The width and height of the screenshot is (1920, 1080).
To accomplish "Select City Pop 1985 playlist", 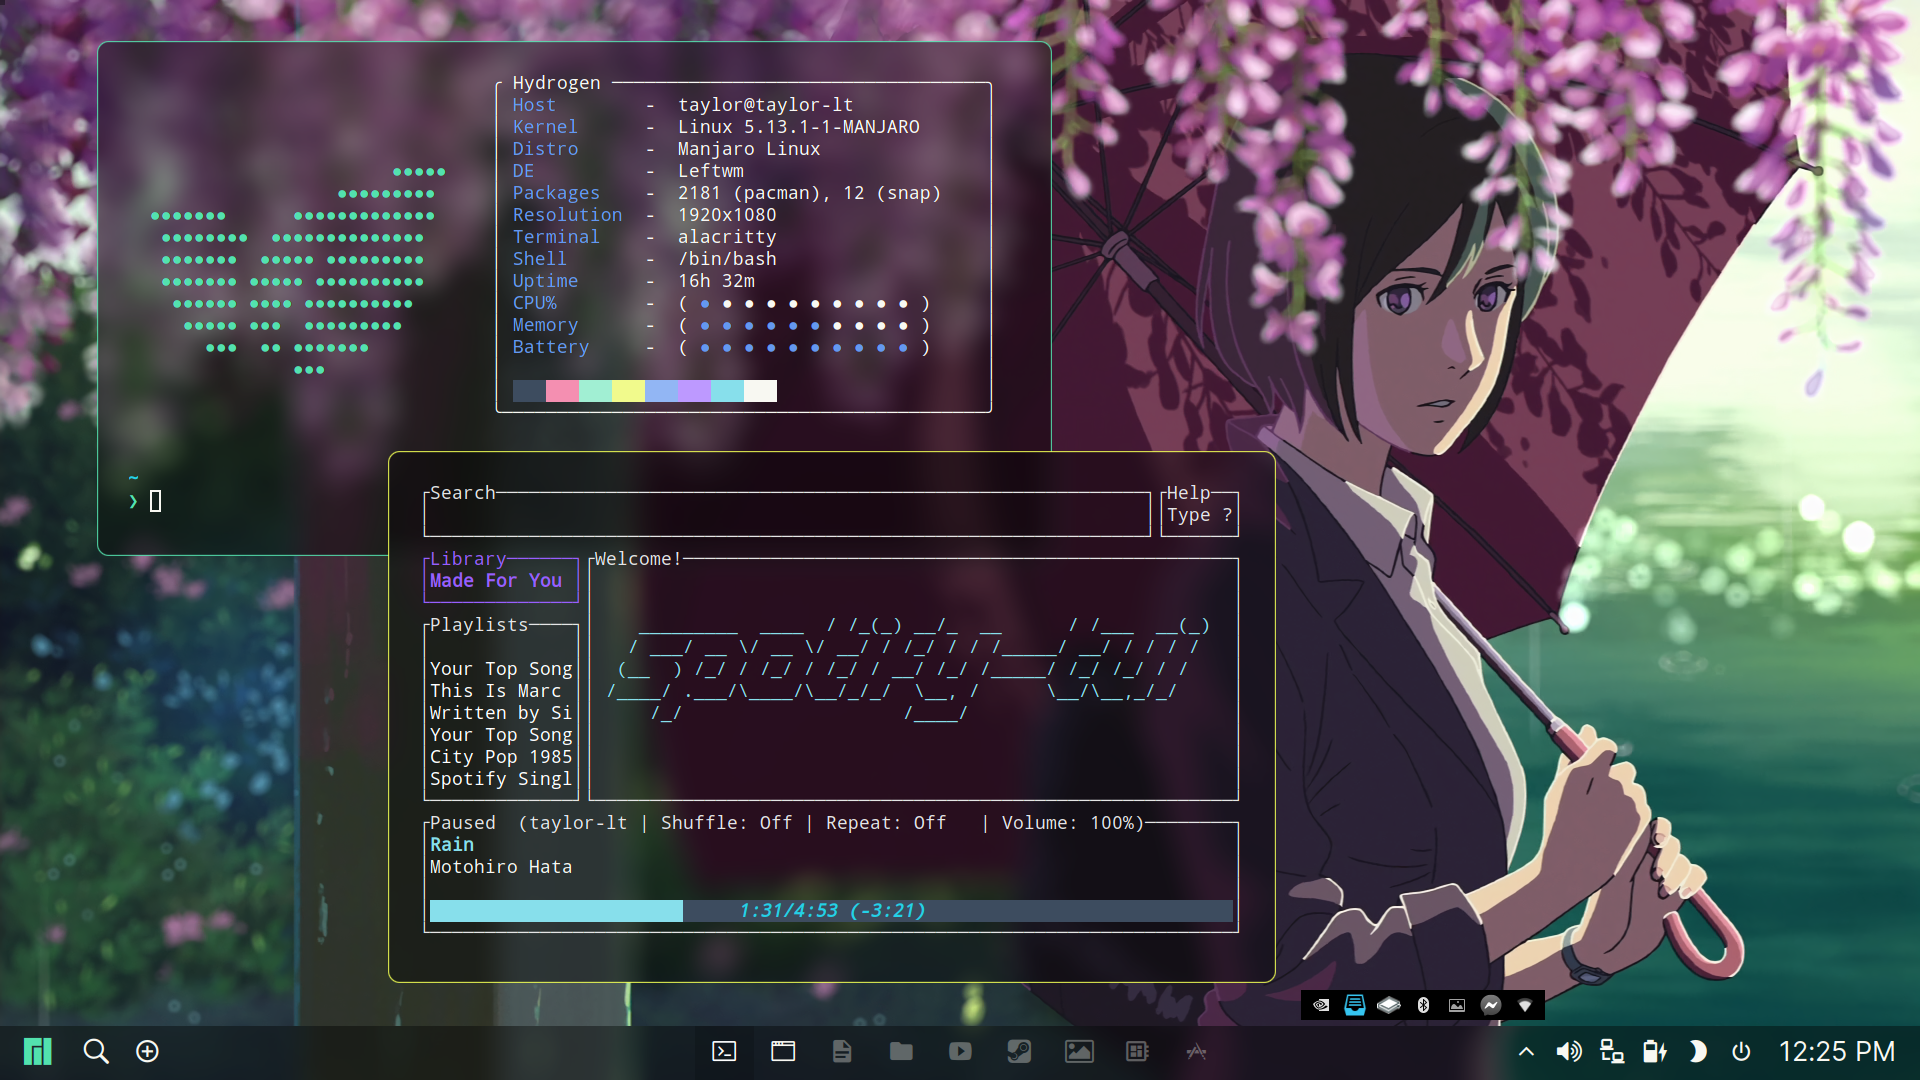I will point(500,757).
